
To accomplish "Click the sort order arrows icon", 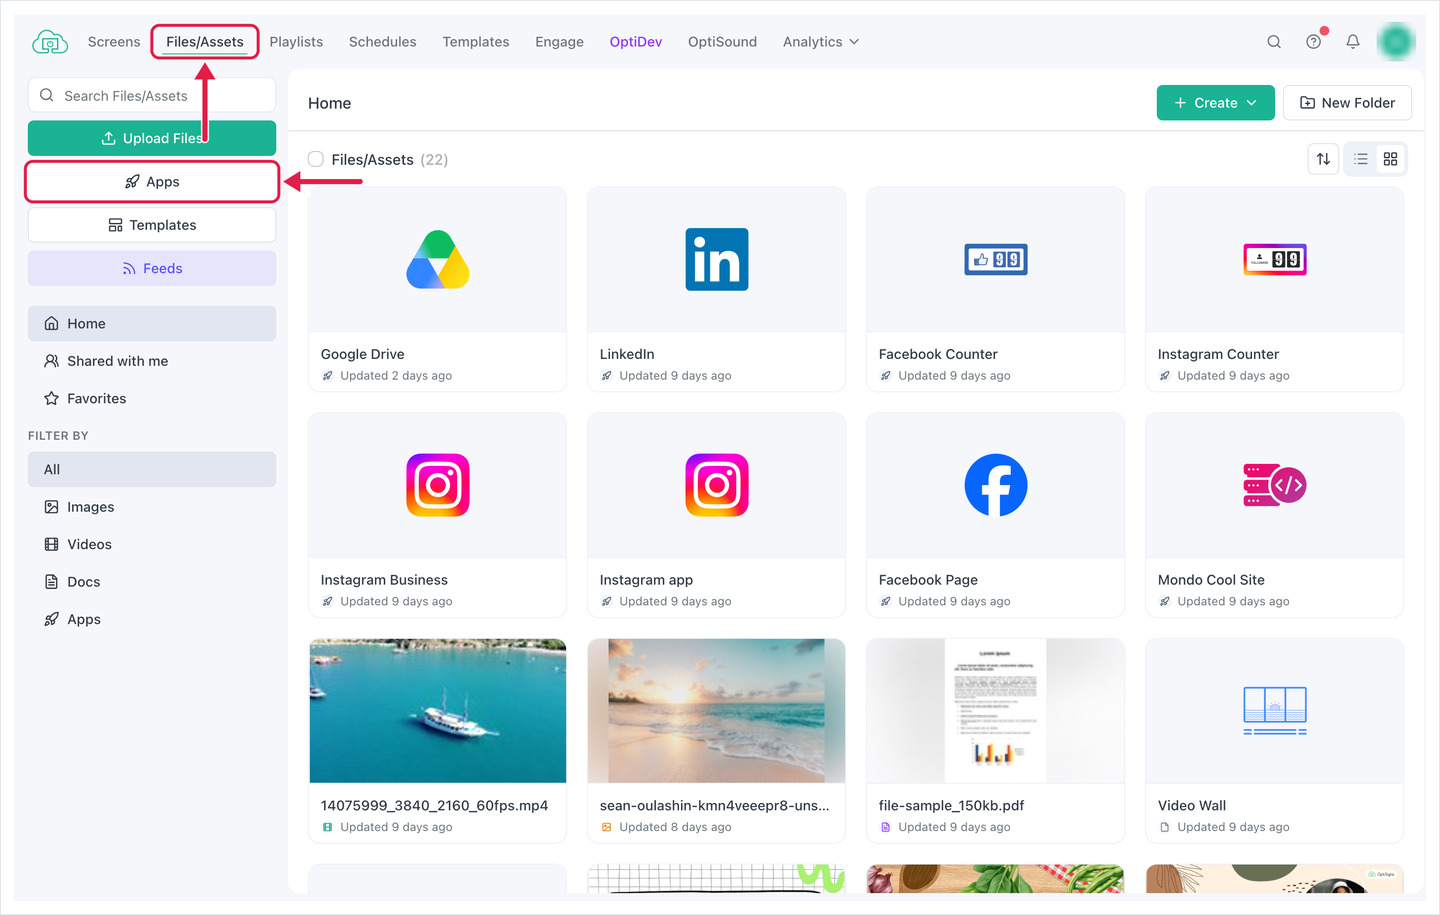I will [1324, 159].
